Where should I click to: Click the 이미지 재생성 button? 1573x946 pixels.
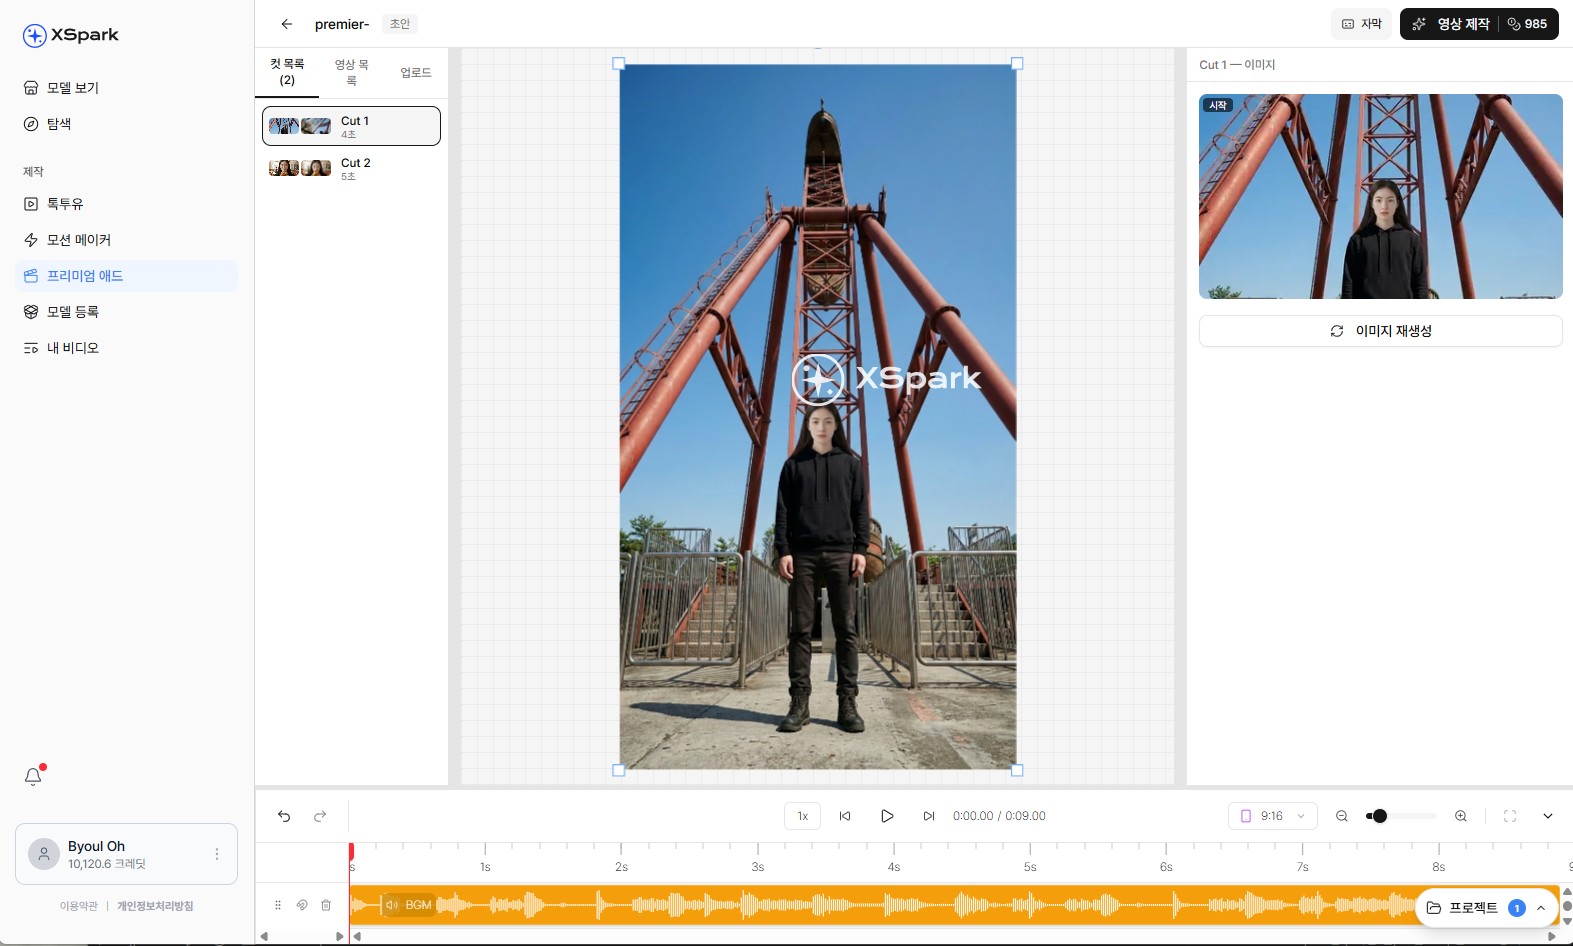click(1380, 331)
